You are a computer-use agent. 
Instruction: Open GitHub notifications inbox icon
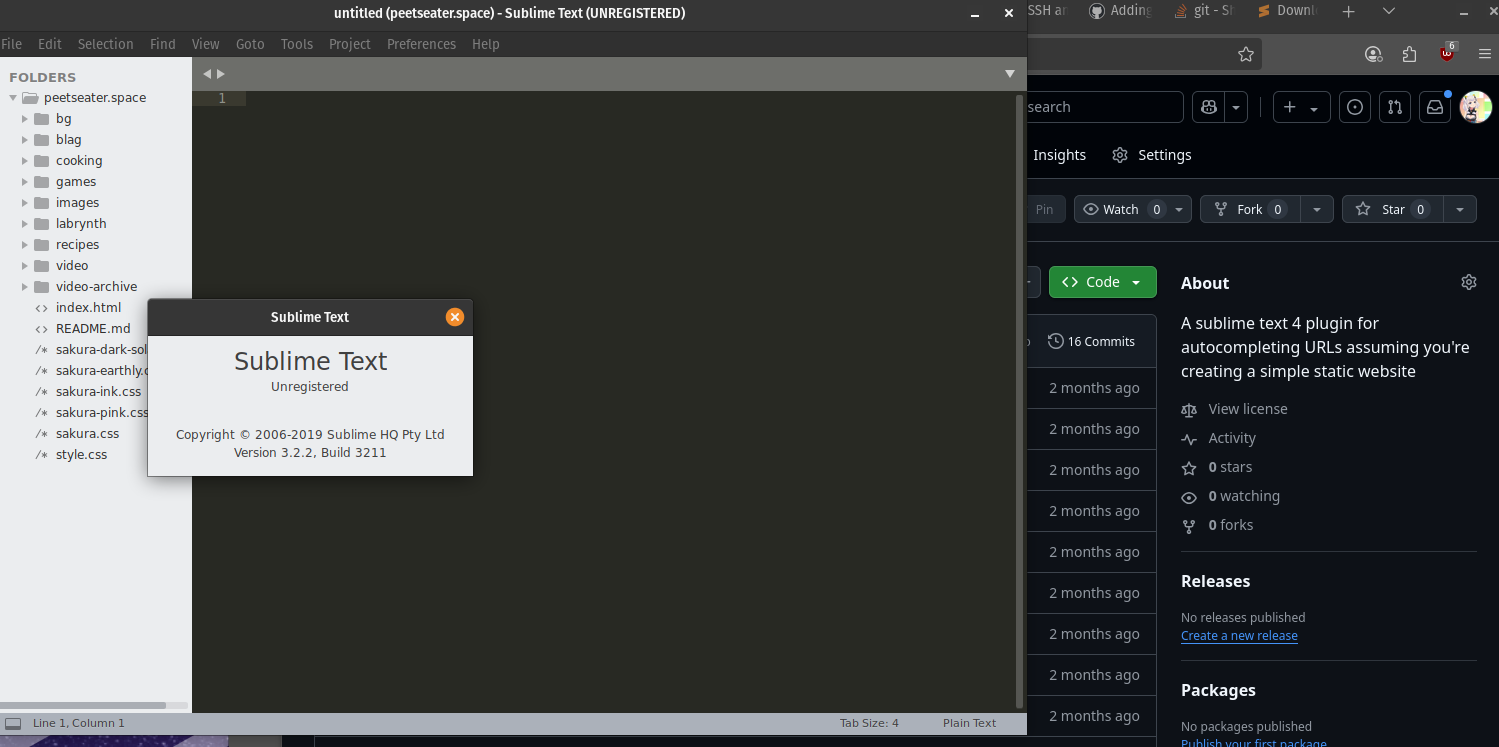(1435, 107)
